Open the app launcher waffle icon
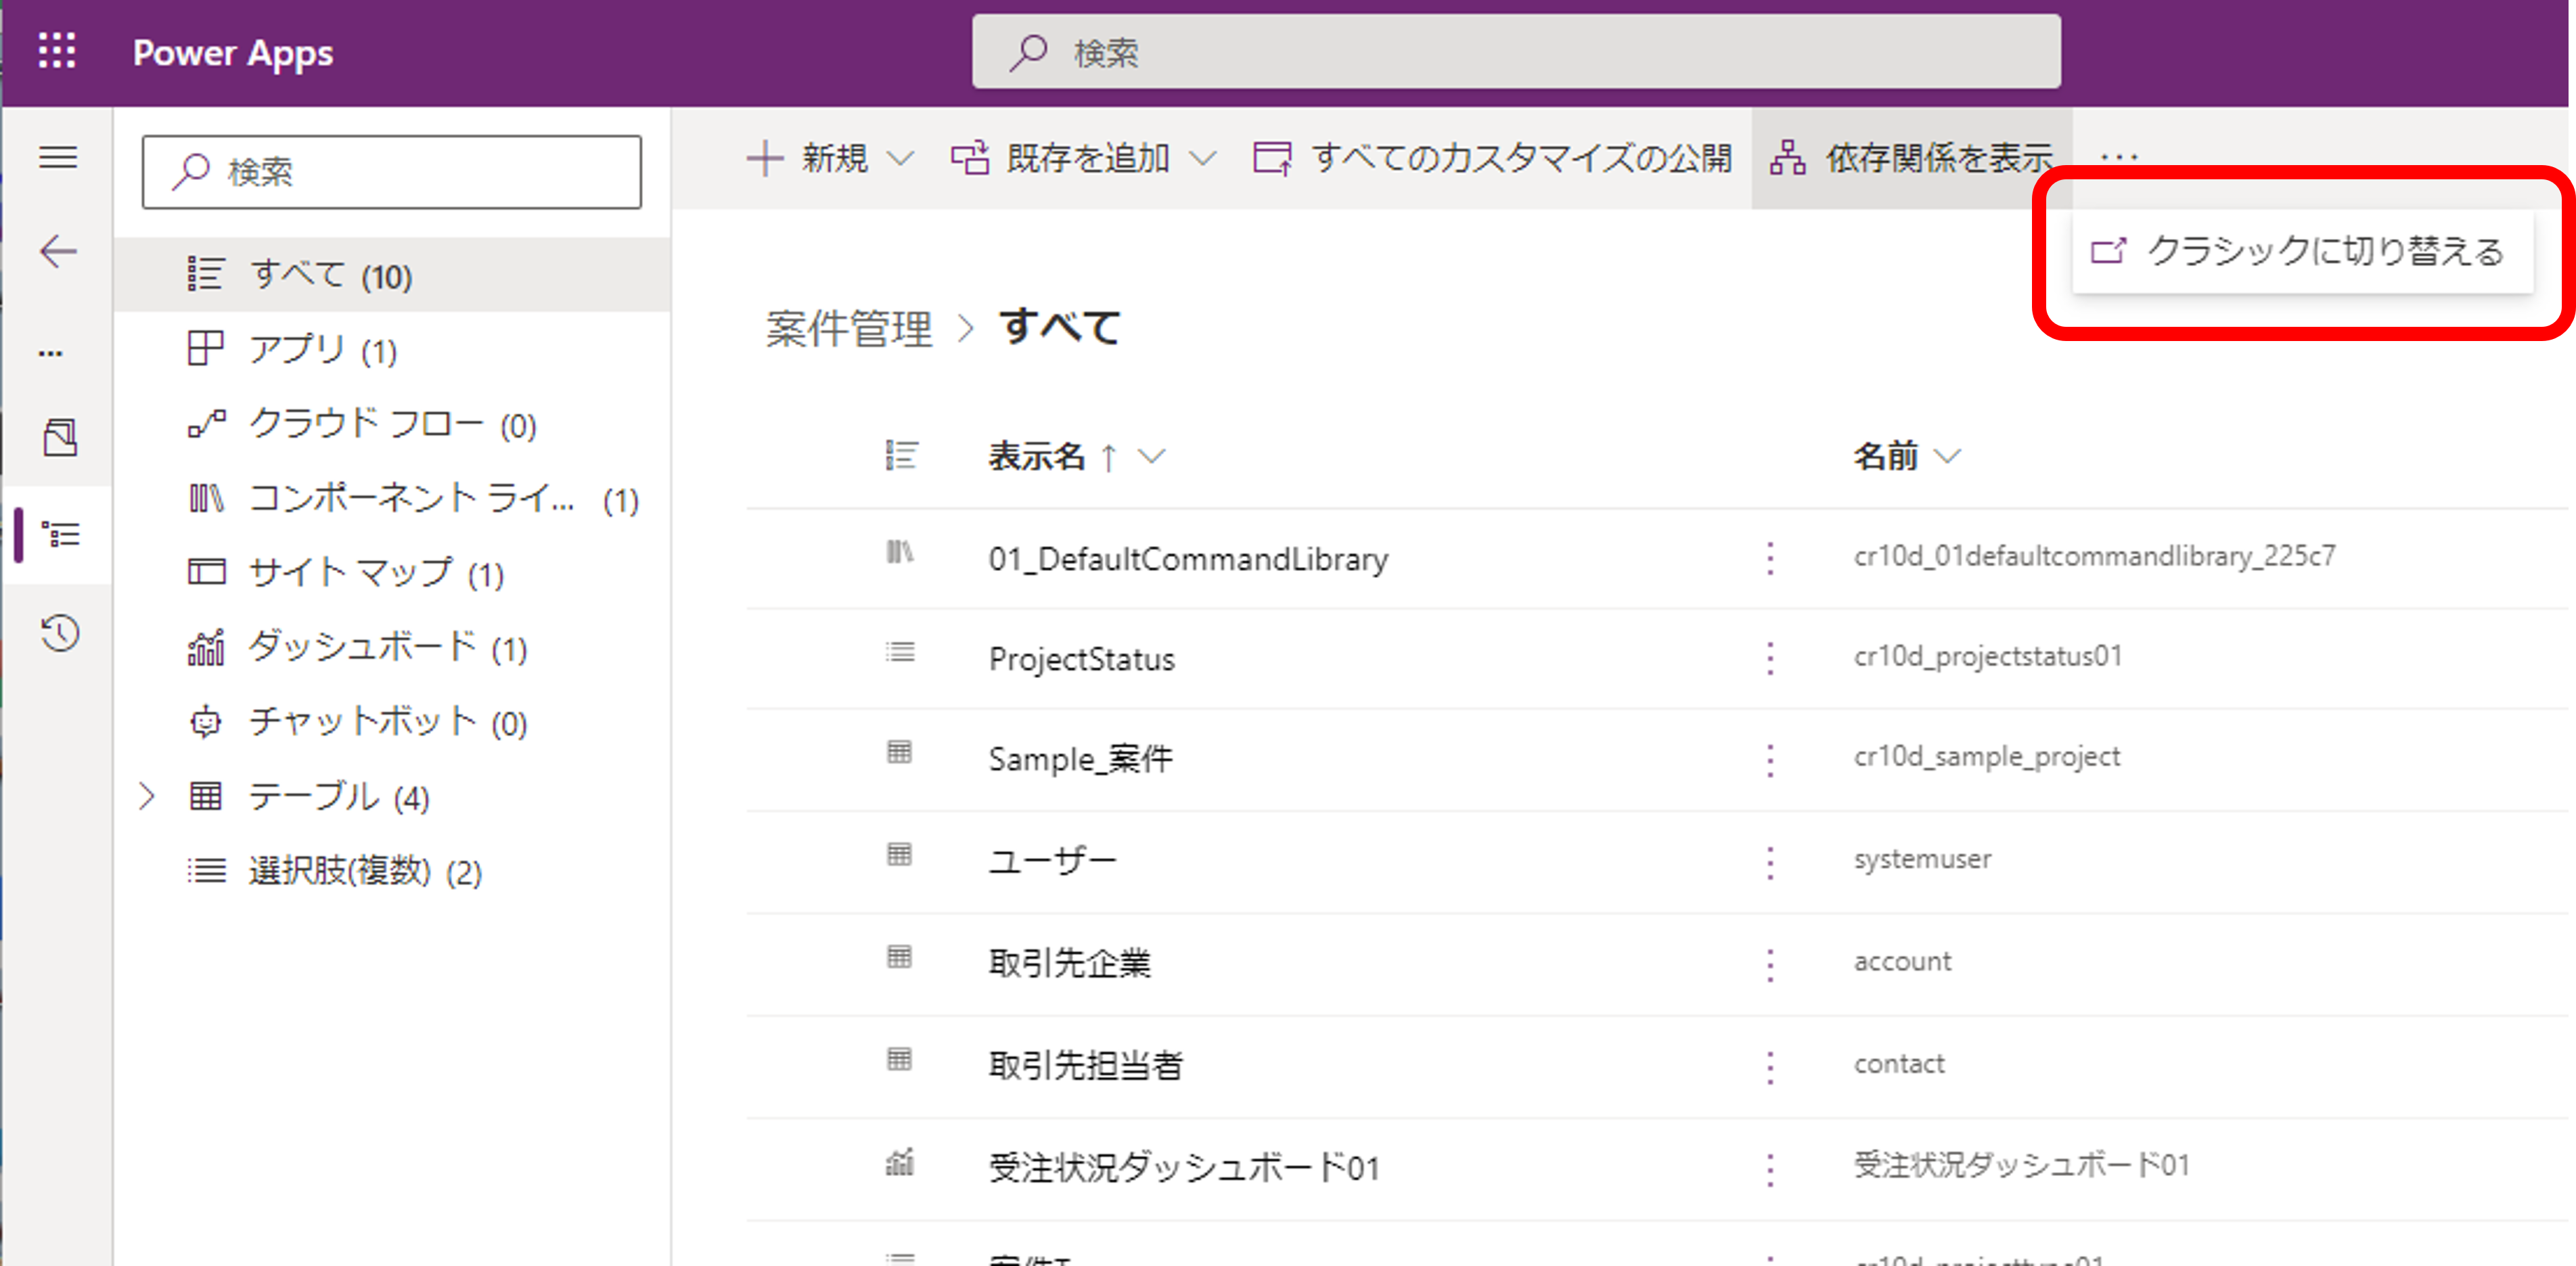This screenshot has height=1266, width=2576. click(x=57, y=51)
